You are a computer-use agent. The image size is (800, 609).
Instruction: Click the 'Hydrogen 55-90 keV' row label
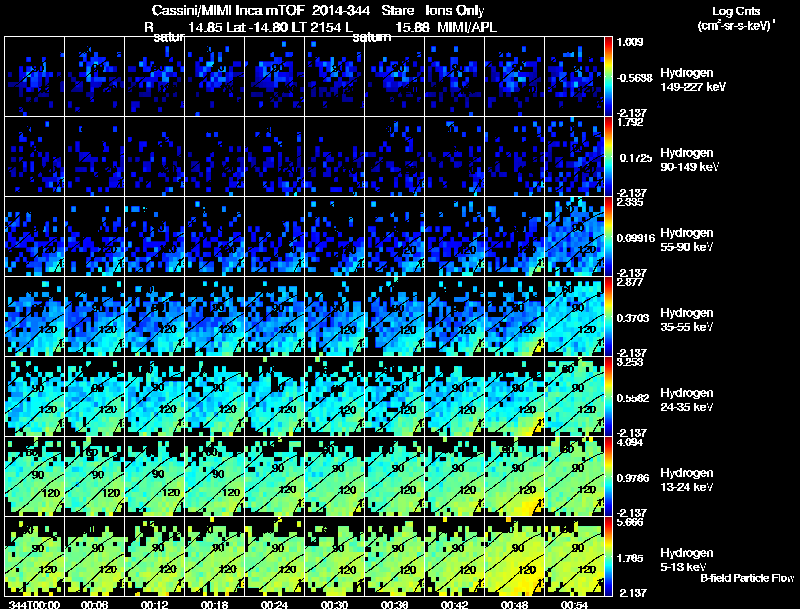click(x=687, y=240)
